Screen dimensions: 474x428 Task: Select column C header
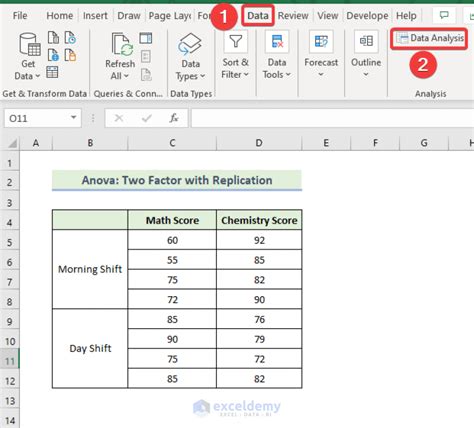[x=172, y=143]
